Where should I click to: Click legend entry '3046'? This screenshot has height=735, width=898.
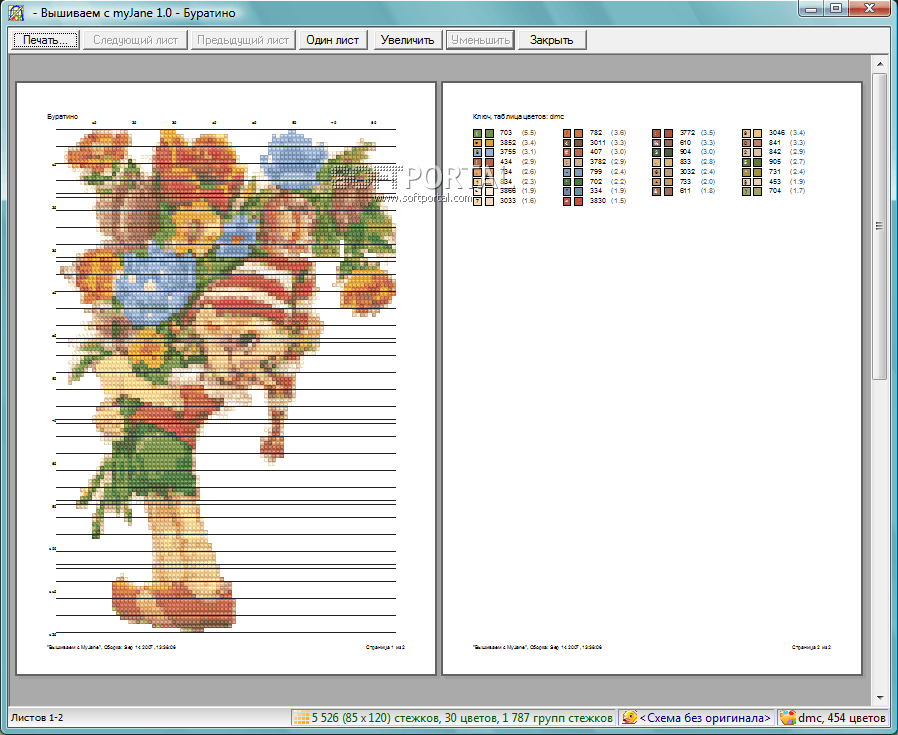point(777,133)
